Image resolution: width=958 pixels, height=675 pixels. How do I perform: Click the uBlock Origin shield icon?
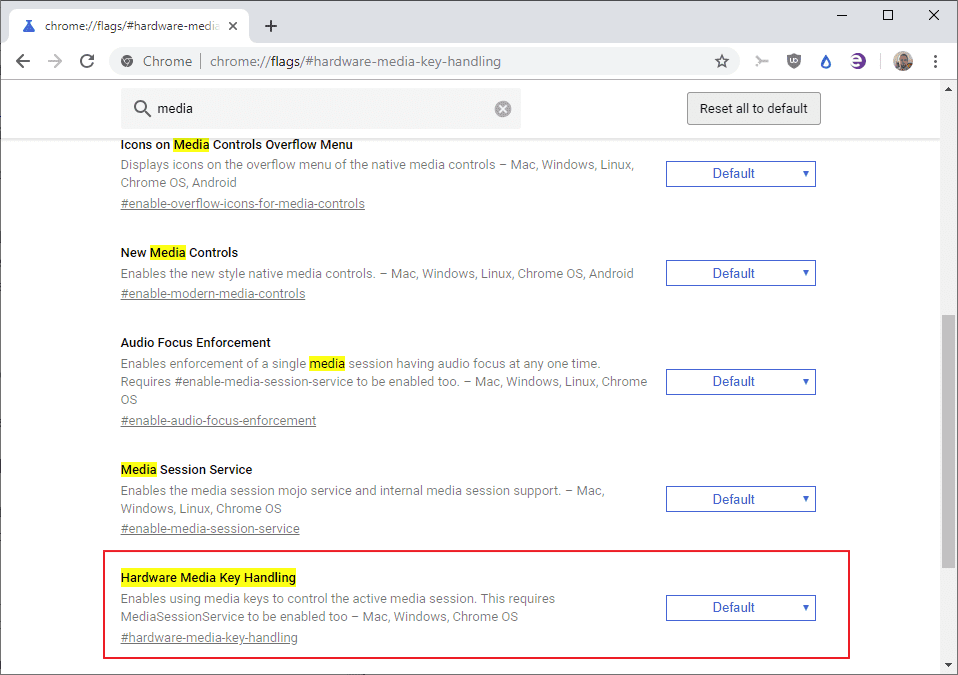[793, 61]
